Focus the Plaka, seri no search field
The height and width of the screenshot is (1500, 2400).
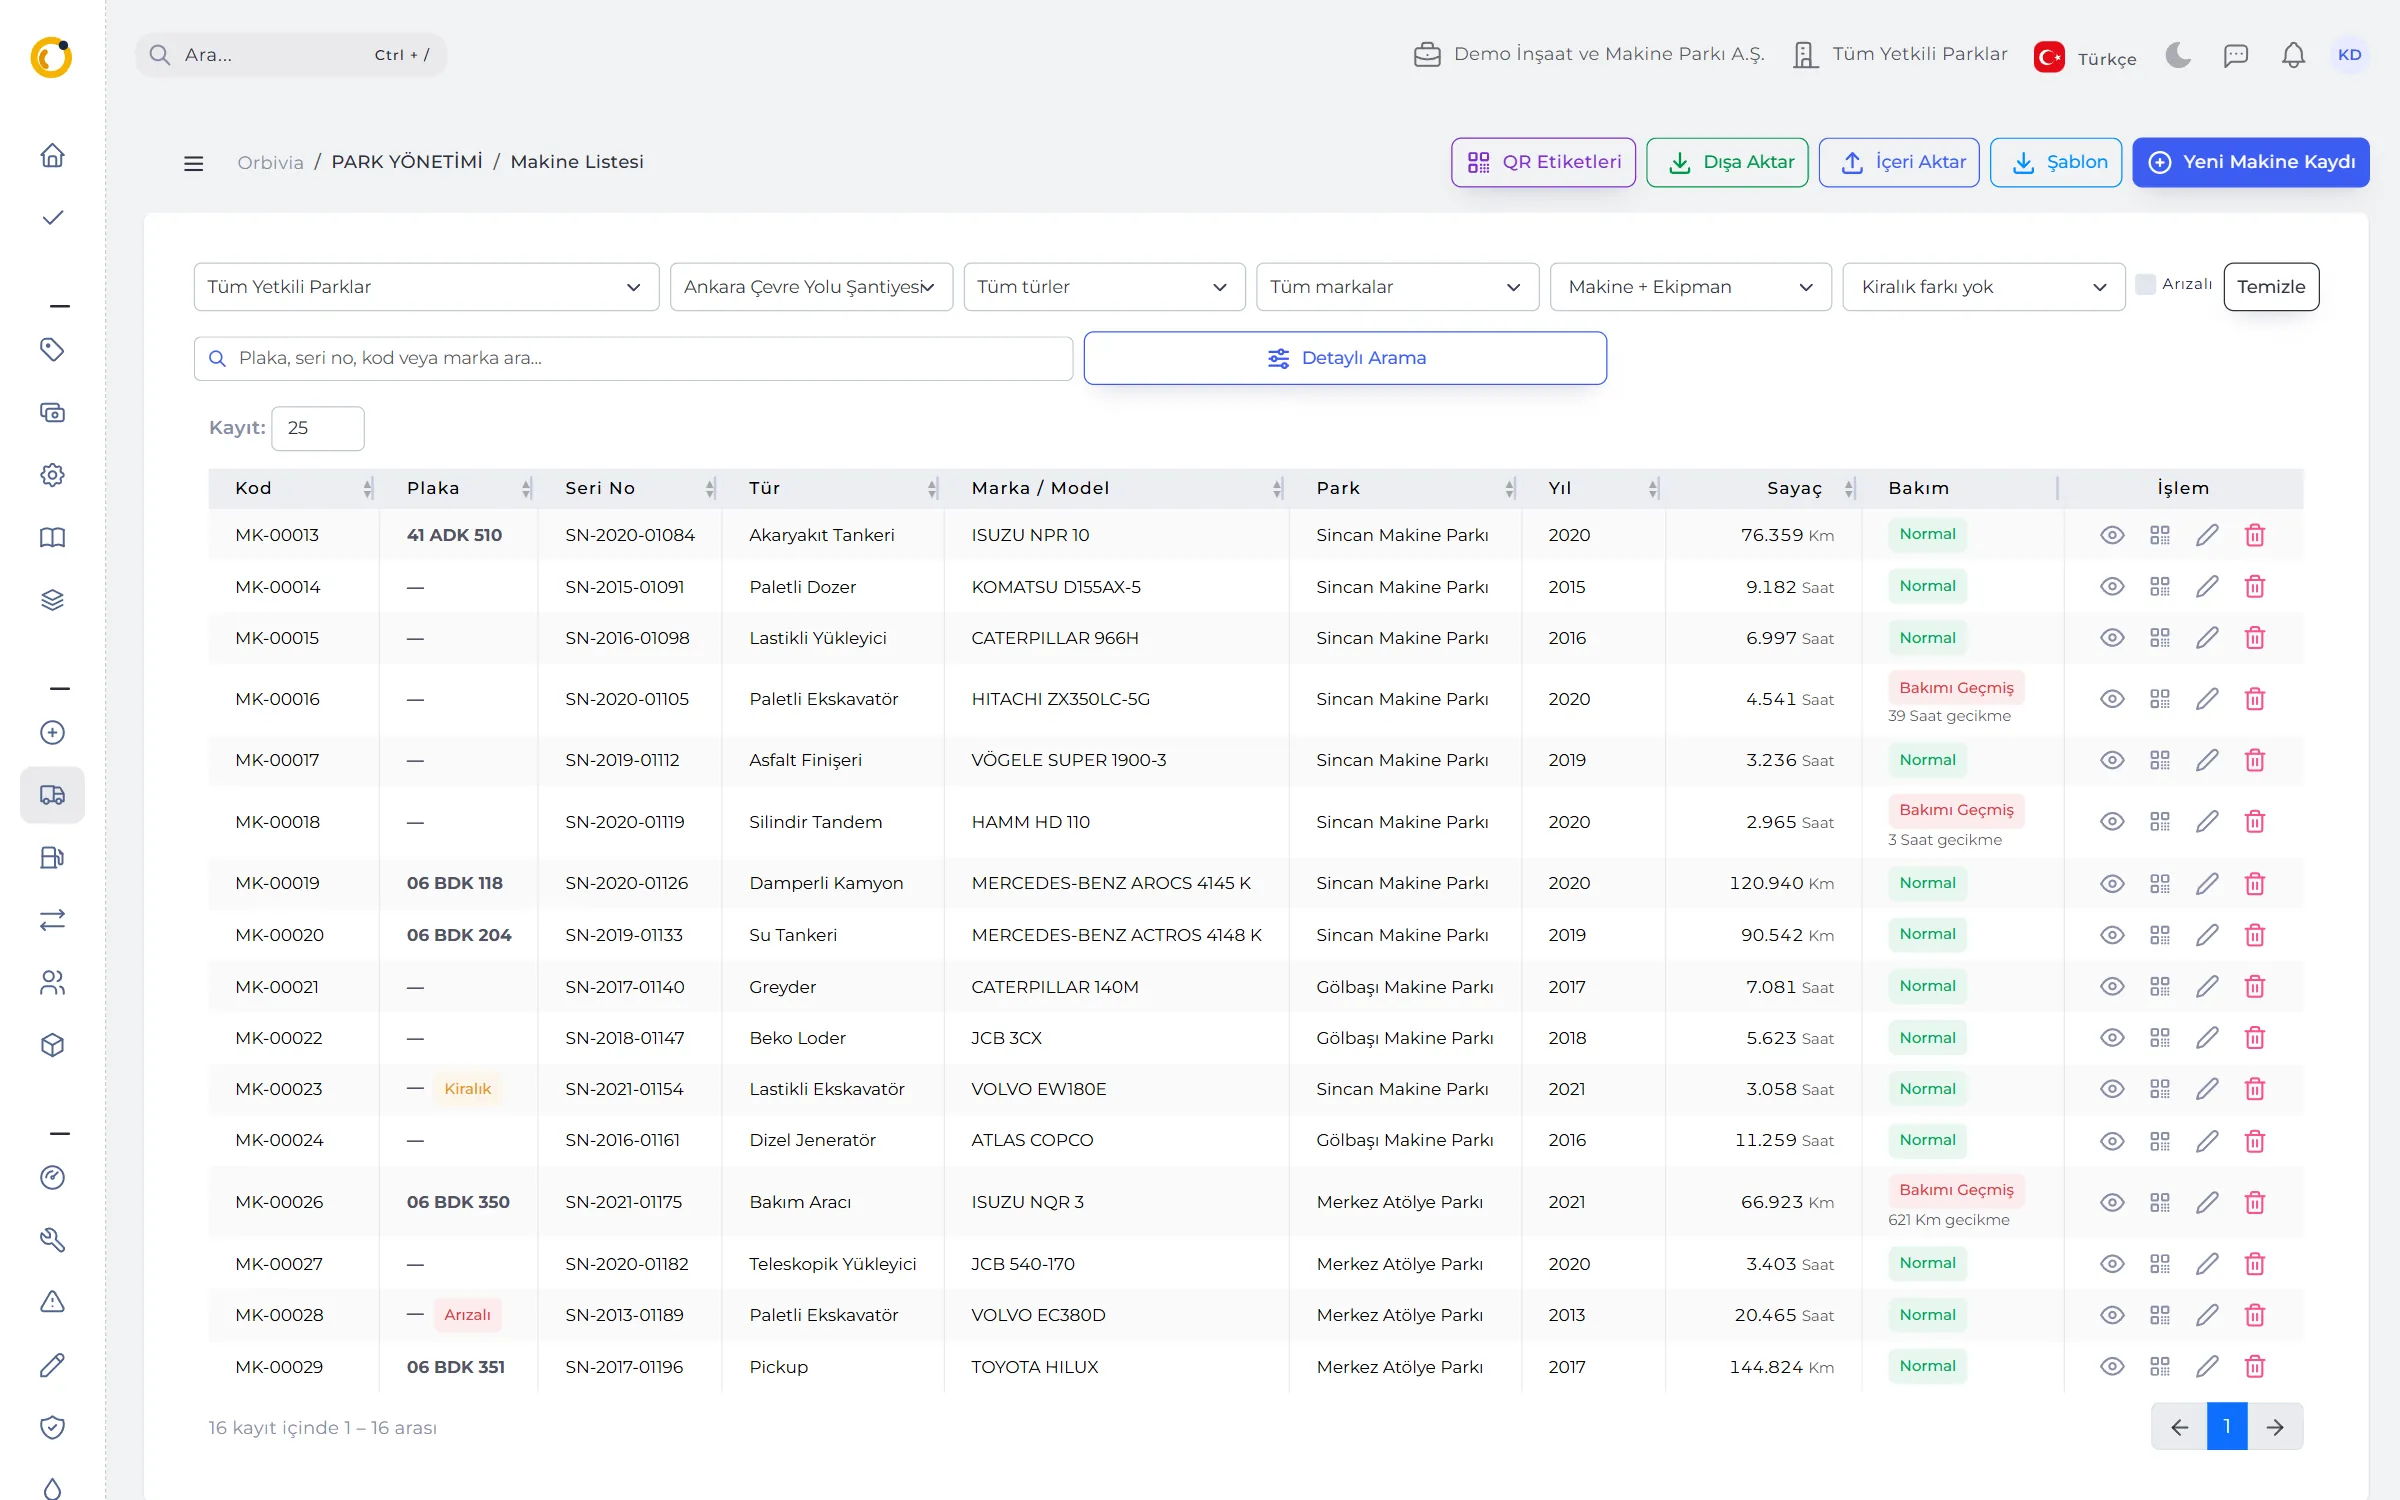(633, 358)
